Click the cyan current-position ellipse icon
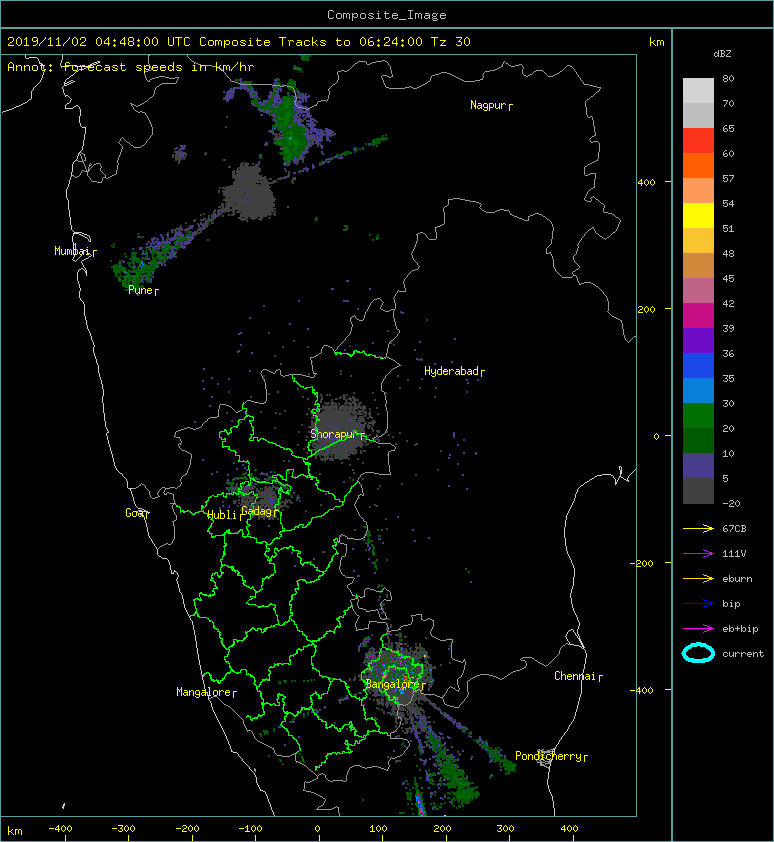This screenshot has height=842, width=774. (x=698, y=653)
